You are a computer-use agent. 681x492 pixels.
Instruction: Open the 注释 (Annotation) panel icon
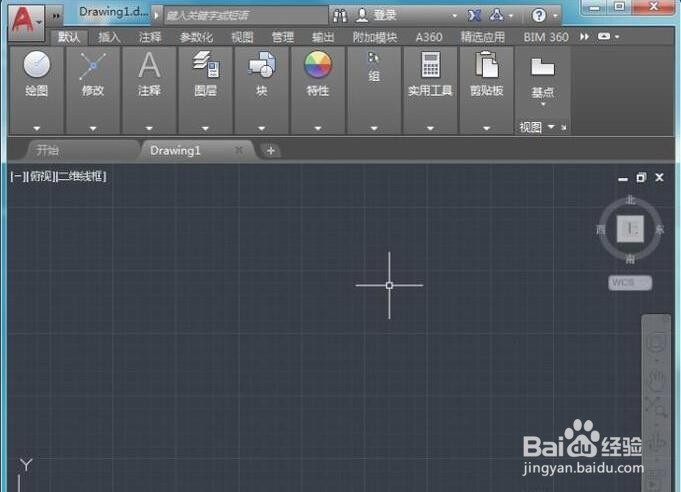pyautogui.click(x=149, y=65)
